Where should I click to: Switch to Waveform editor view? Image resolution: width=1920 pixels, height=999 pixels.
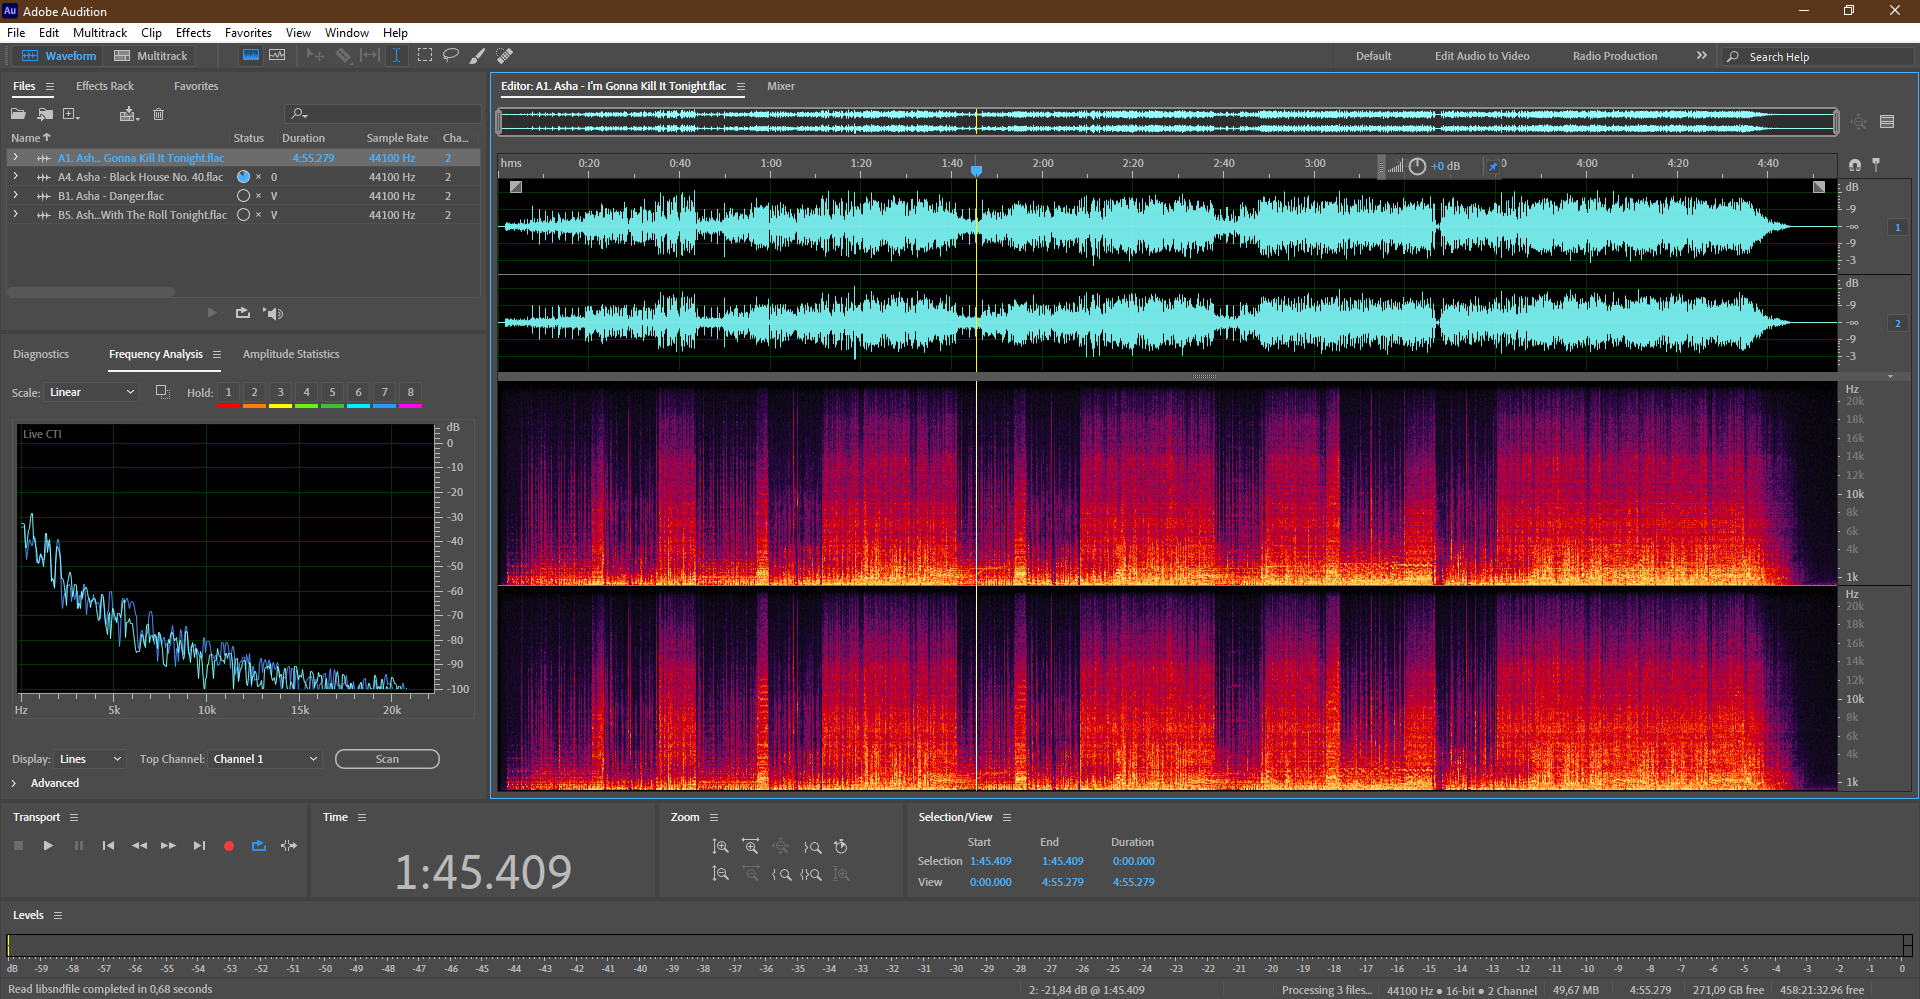click(x=59, y=56)
